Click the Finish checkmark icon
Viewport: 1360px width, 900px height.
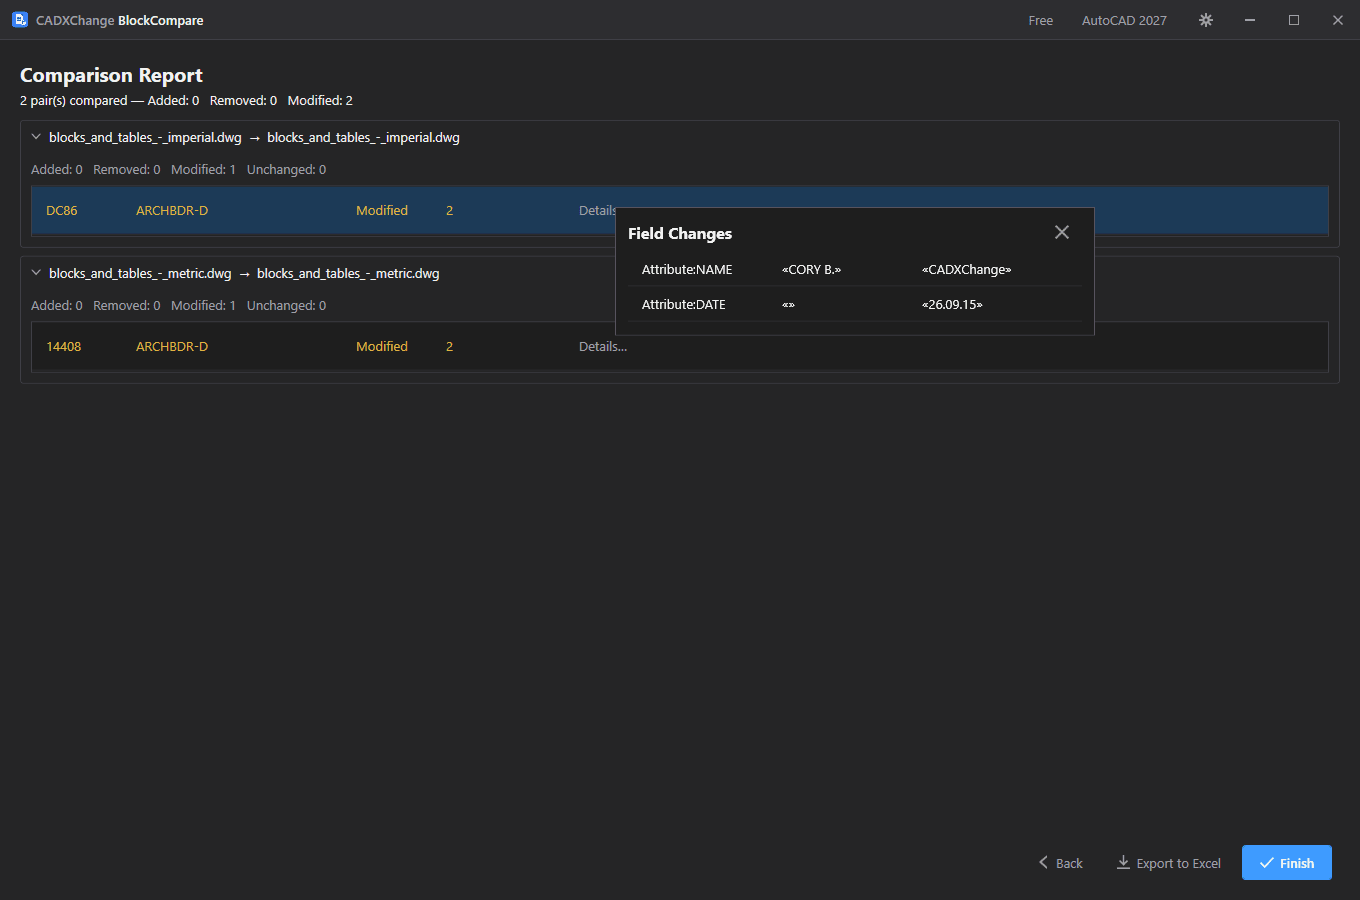tap(1267, 862)
